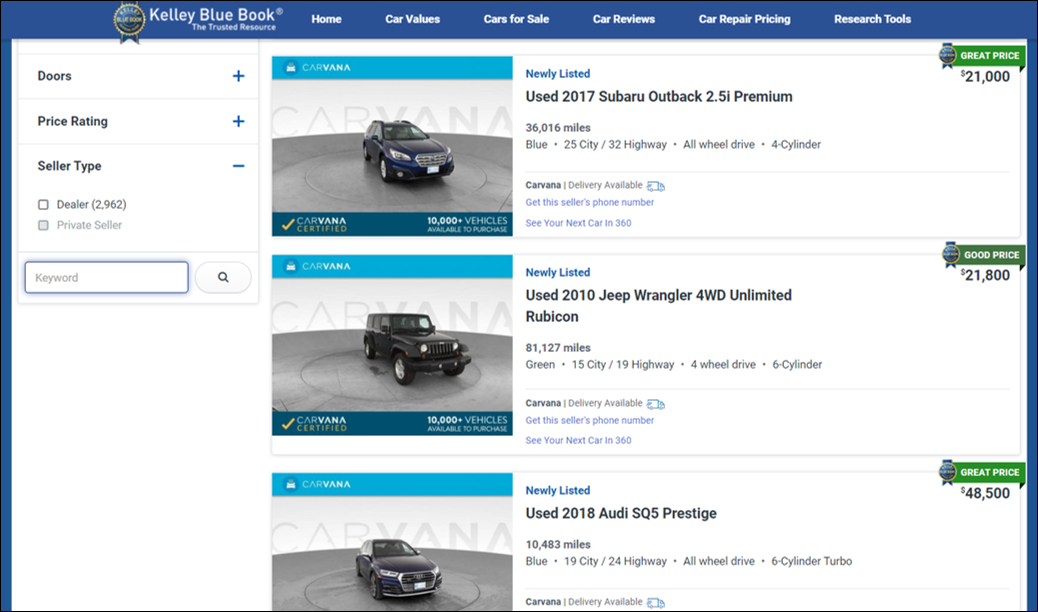
Task: Click Good Price badge on Jeep Wrangler listing
Action: click(x=983, y=255)
